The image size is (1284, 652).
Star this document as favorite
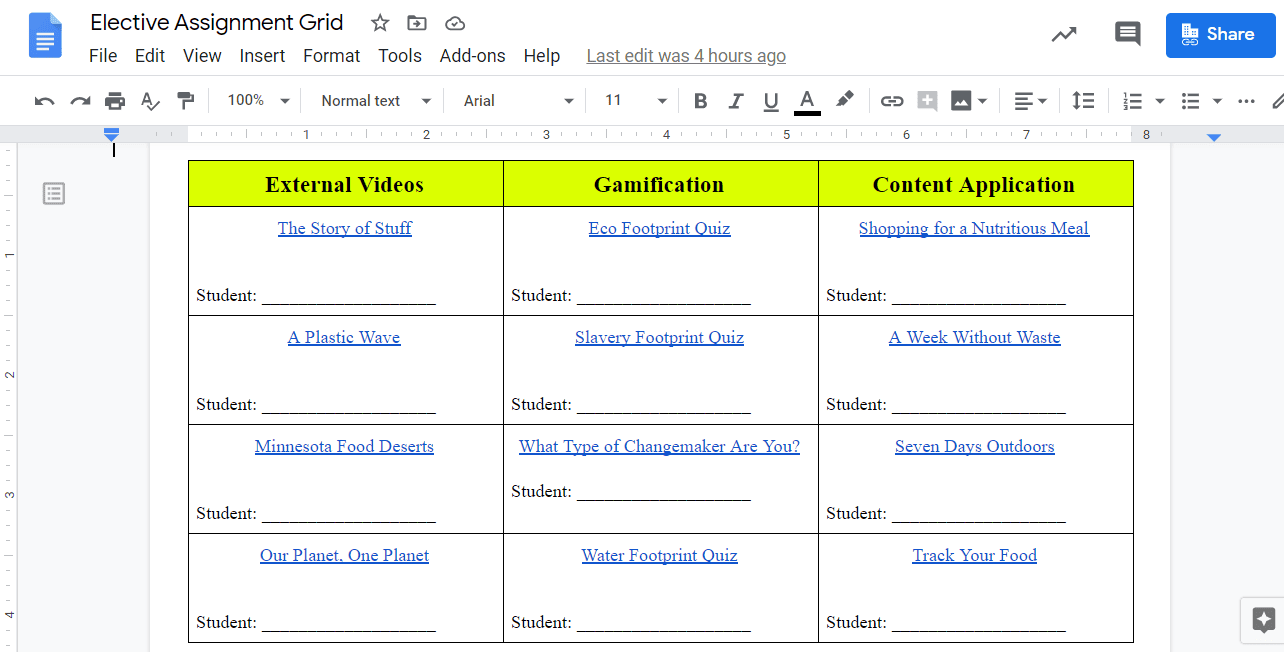coord(380,23)
